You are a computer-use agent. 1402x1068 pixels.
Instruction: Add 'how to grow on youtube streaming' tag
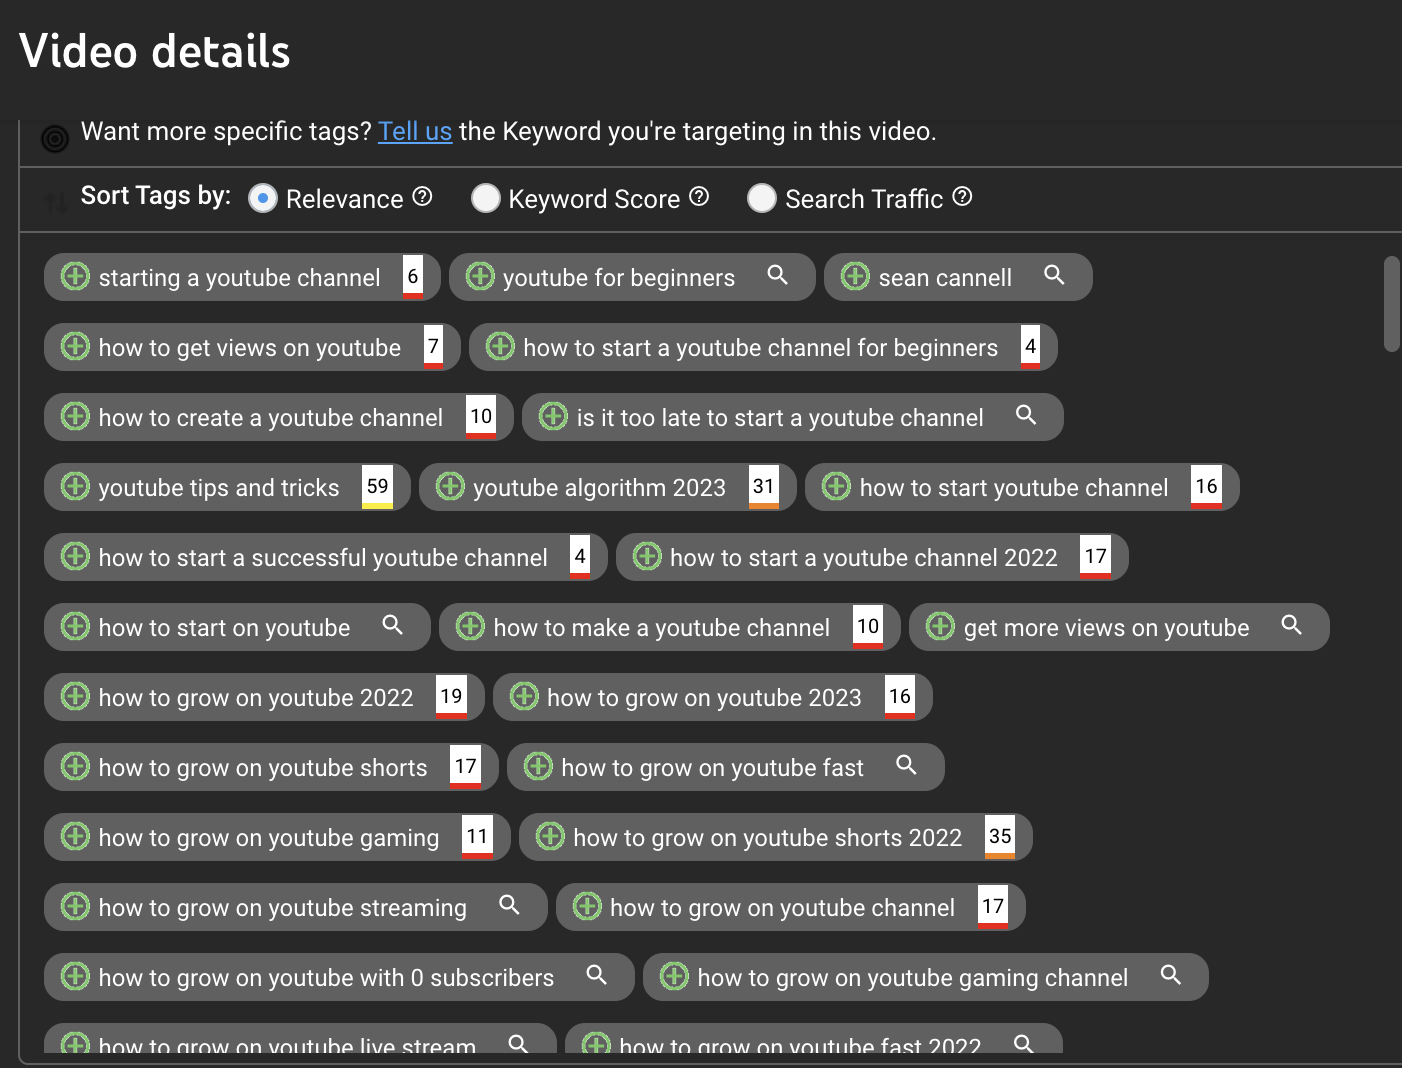[x=76, y=906]
